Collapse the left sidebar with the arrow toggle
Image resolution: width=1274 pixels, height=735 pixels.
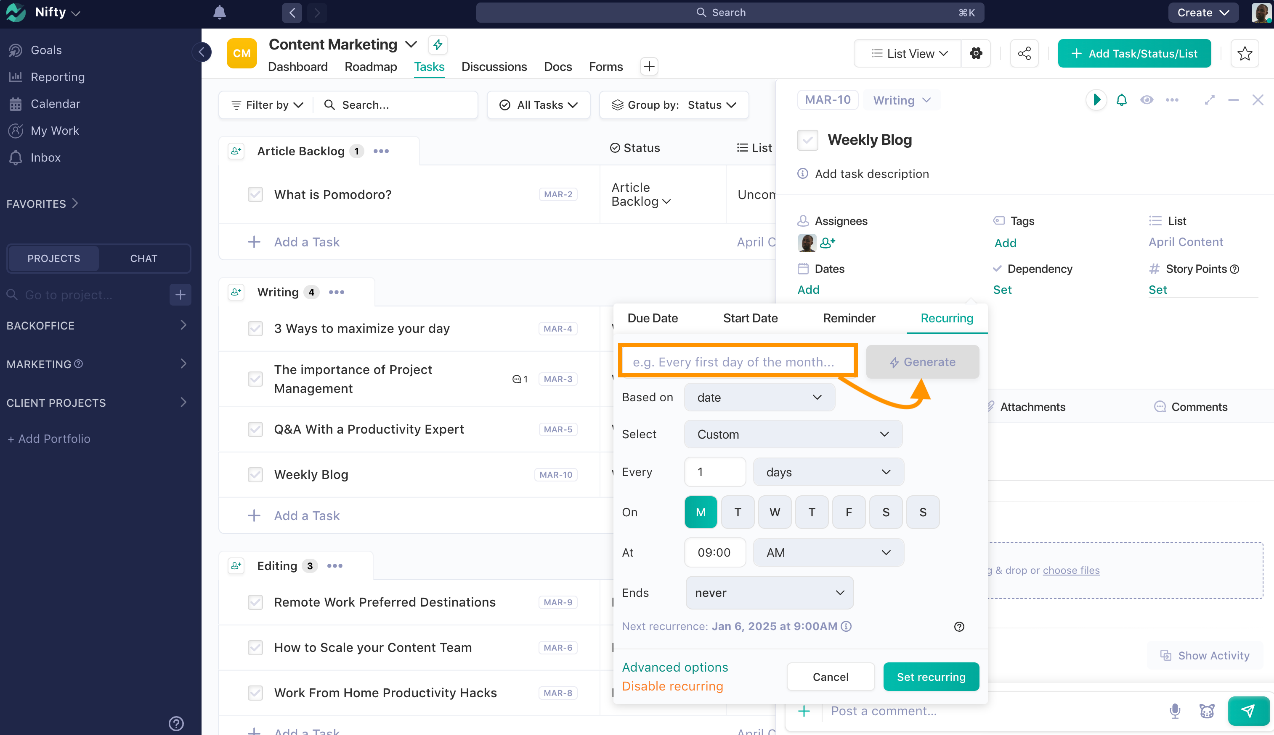(x=203, y=52)
